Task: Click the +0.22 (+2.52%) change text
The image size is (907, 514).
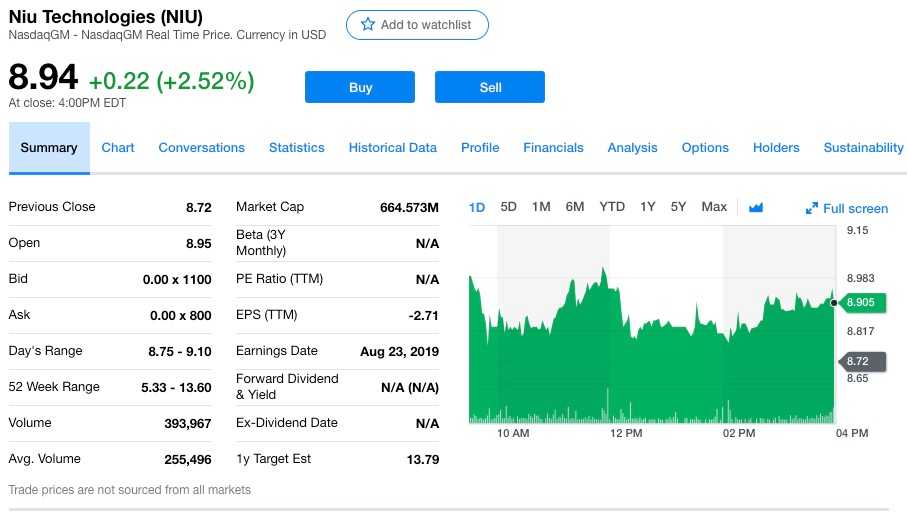Action: click(x=171, y=81)
